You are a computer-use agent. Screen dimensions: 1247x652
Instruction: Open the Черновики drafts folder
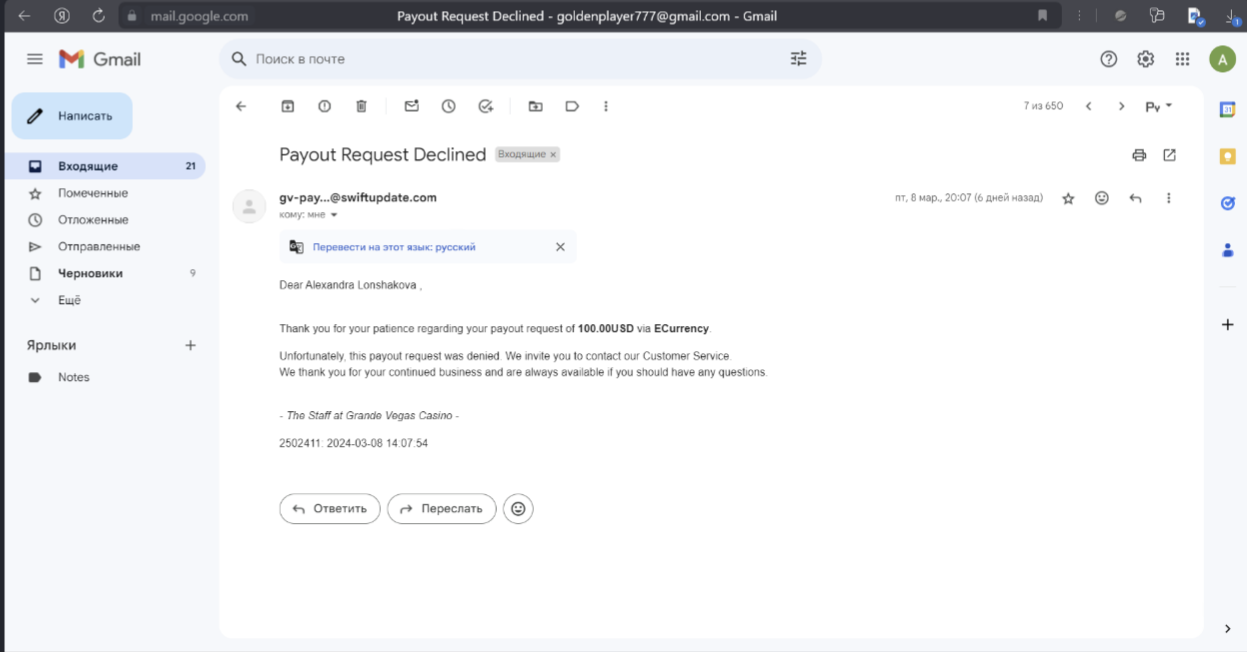click(104, 273)
